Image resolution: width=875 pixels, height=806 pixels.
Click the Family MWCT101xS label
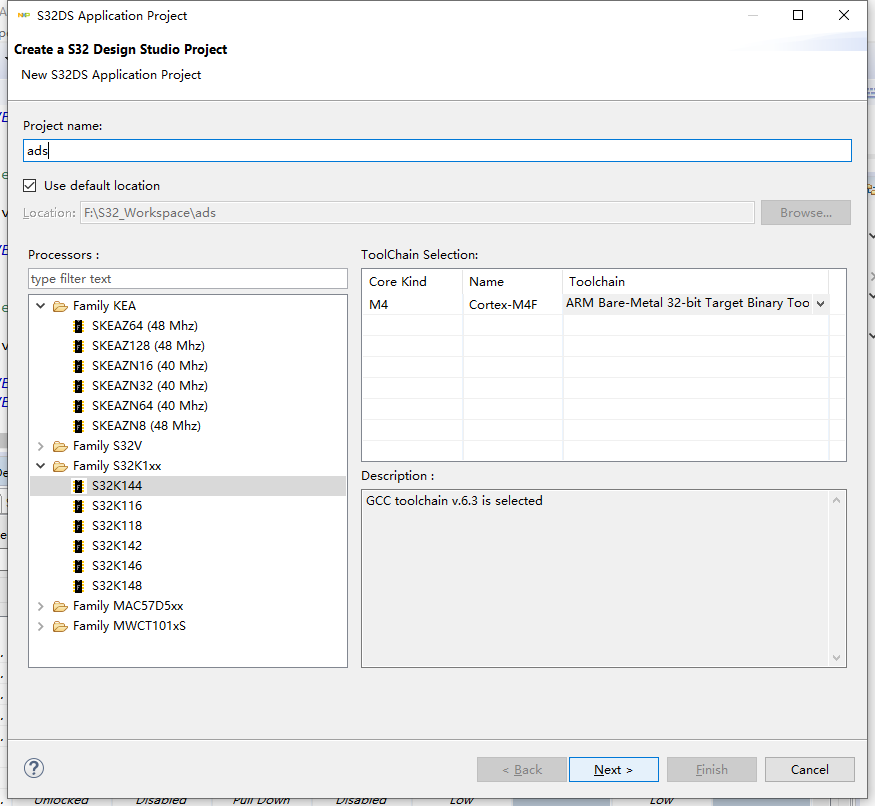point(129,626)
